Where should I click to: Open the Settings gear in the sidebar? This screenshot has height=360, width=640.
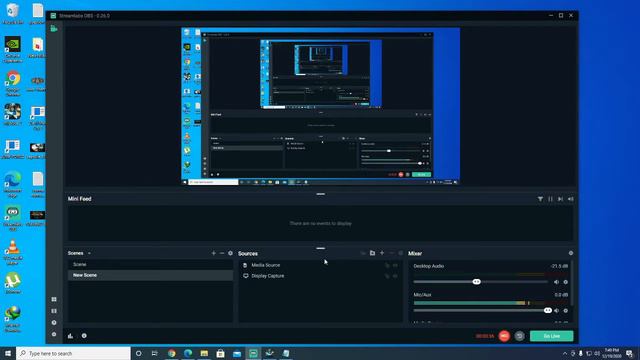tap(54, 334)
